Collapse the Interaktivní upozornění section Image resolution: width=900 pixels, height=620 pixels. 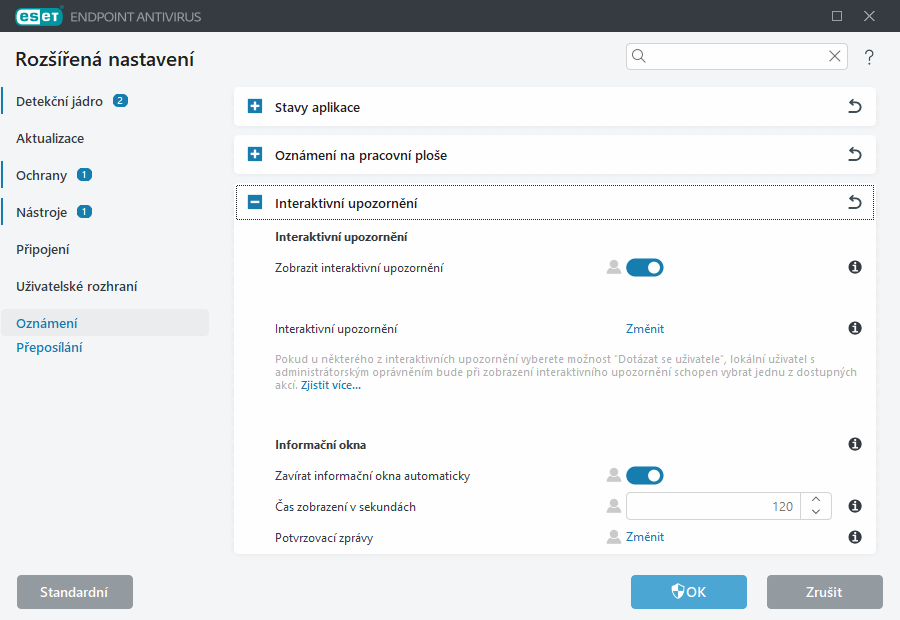(255, 202)
